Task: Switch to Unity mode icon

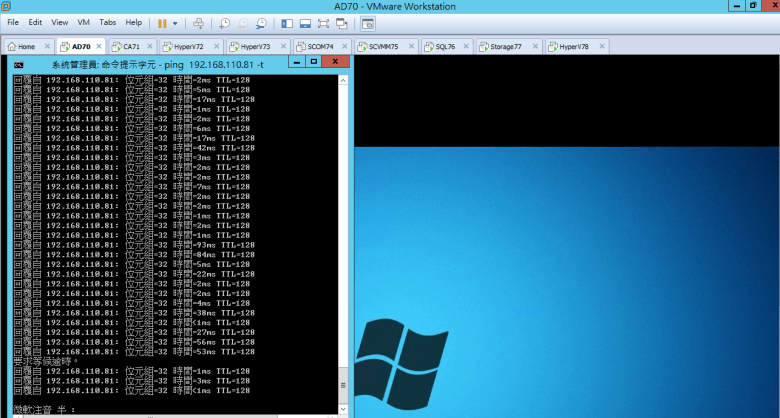Action: [x=341, y=22]
